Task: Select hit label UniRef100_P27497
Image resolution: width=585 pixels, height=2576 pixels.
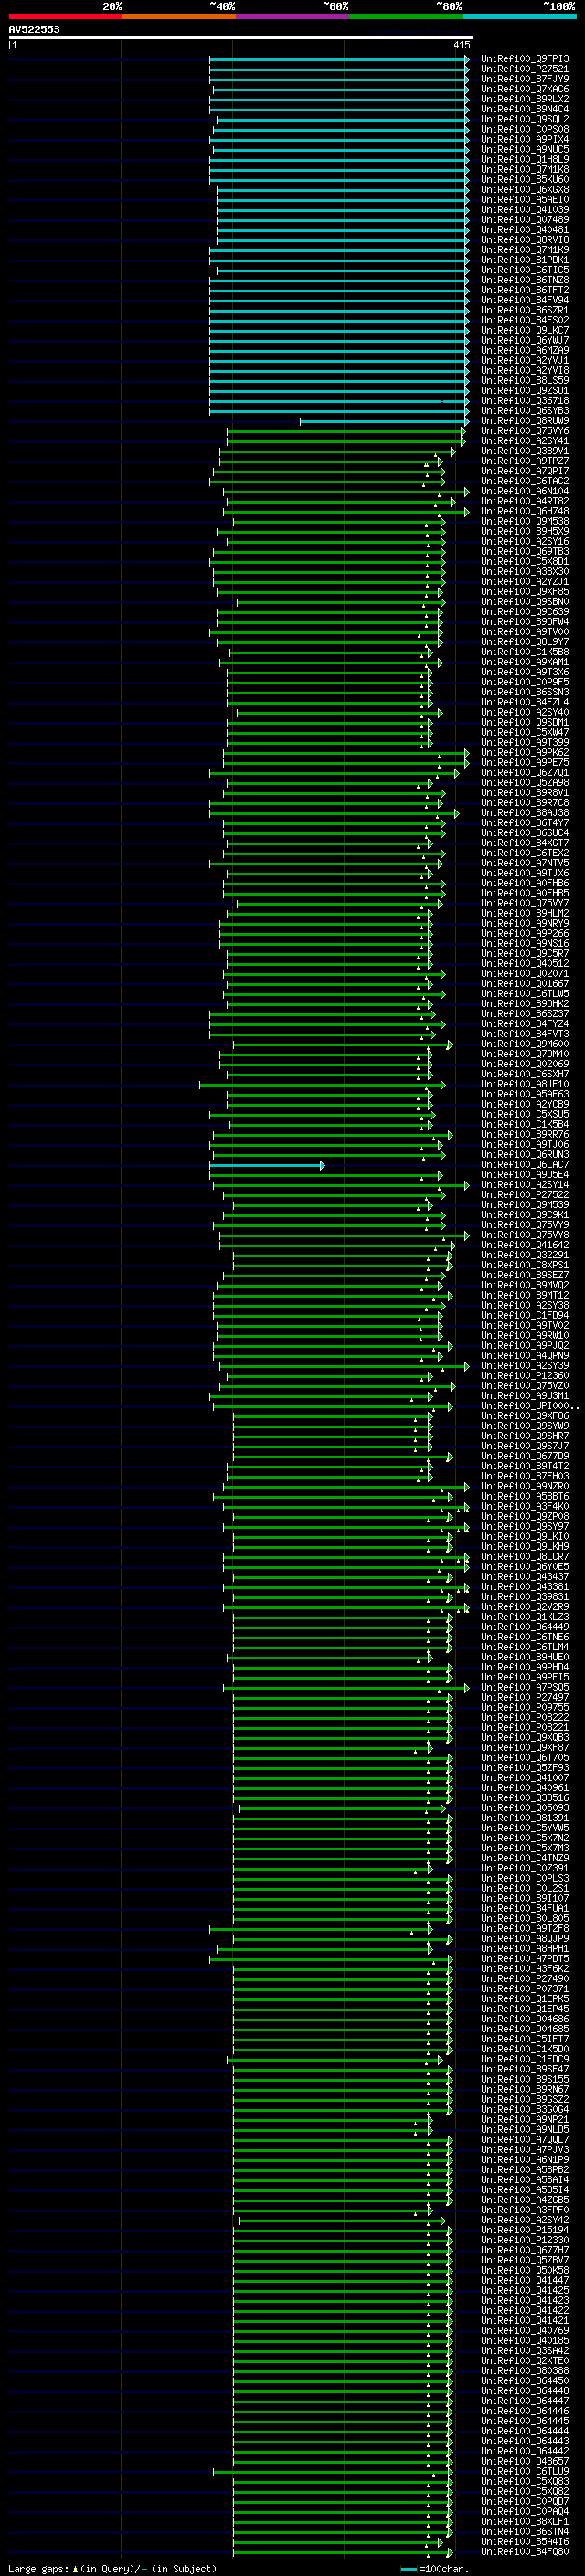Action: [x=525, y=1697]
